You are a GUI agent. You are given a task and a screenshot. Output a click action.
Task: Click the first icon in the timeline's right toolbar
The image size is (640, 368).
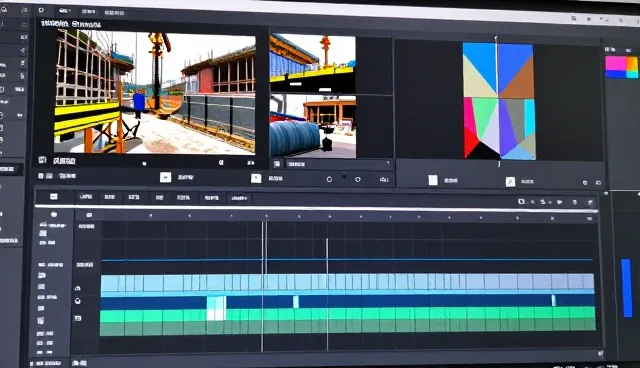coord(521,201)
